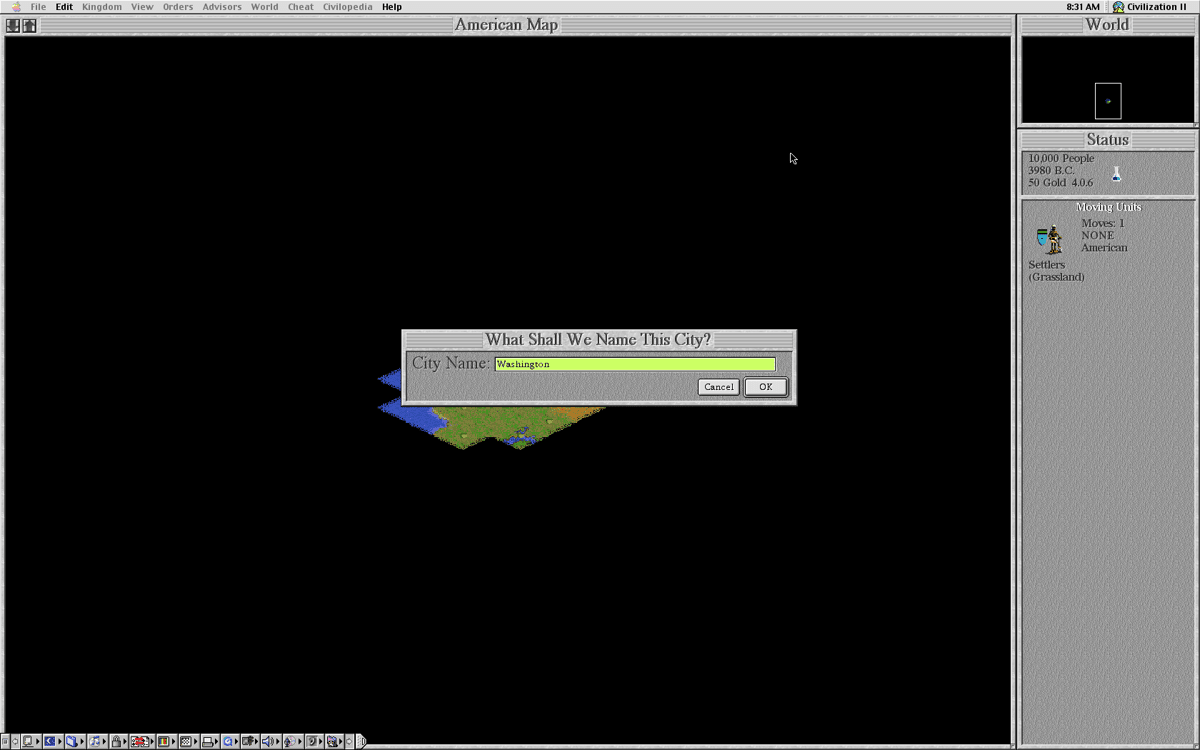Open the File menu
Viewport: 1200px width, 750px height.
pos(38,7)
